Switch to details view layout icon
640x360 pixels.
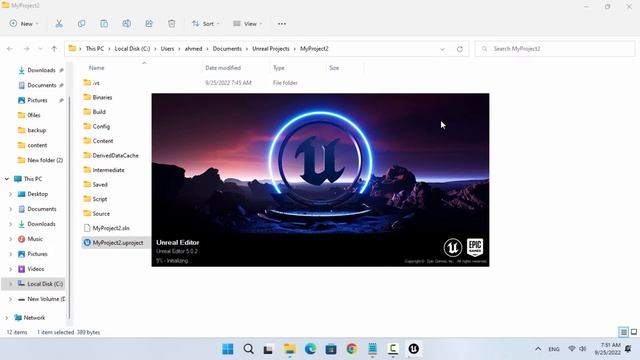click(624, 332)
